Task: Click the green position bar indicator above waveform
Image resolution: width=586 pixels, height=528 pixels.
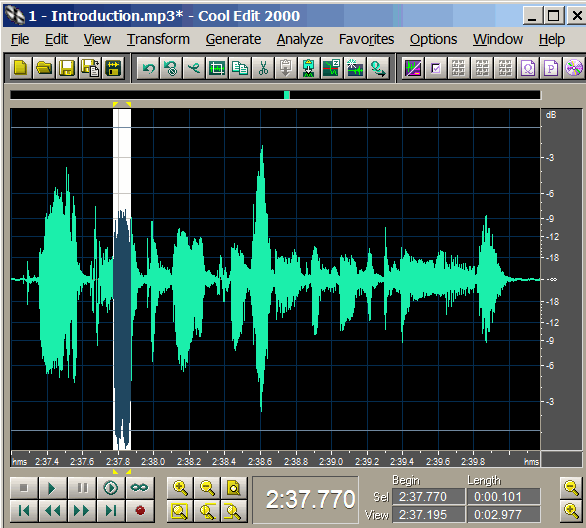Action: 287,95
